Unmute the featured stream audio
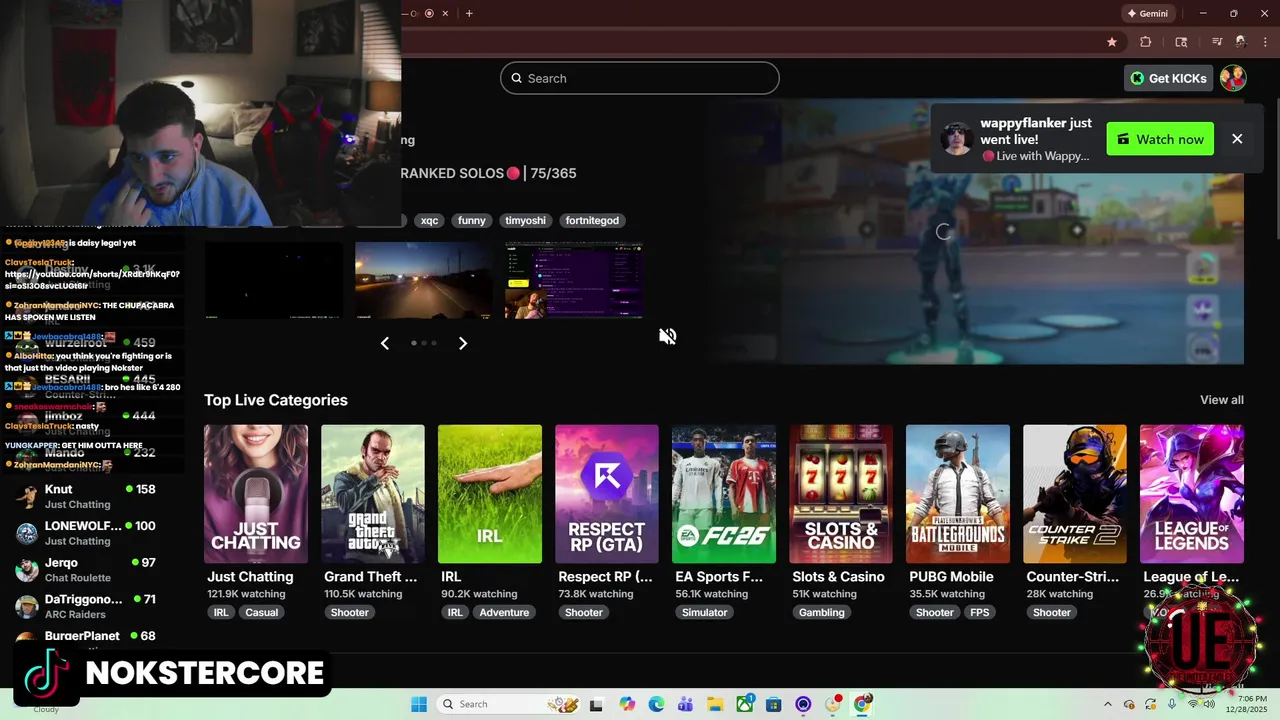The width and height of the screenshot is (1280, 720). (x=668, y=336)
